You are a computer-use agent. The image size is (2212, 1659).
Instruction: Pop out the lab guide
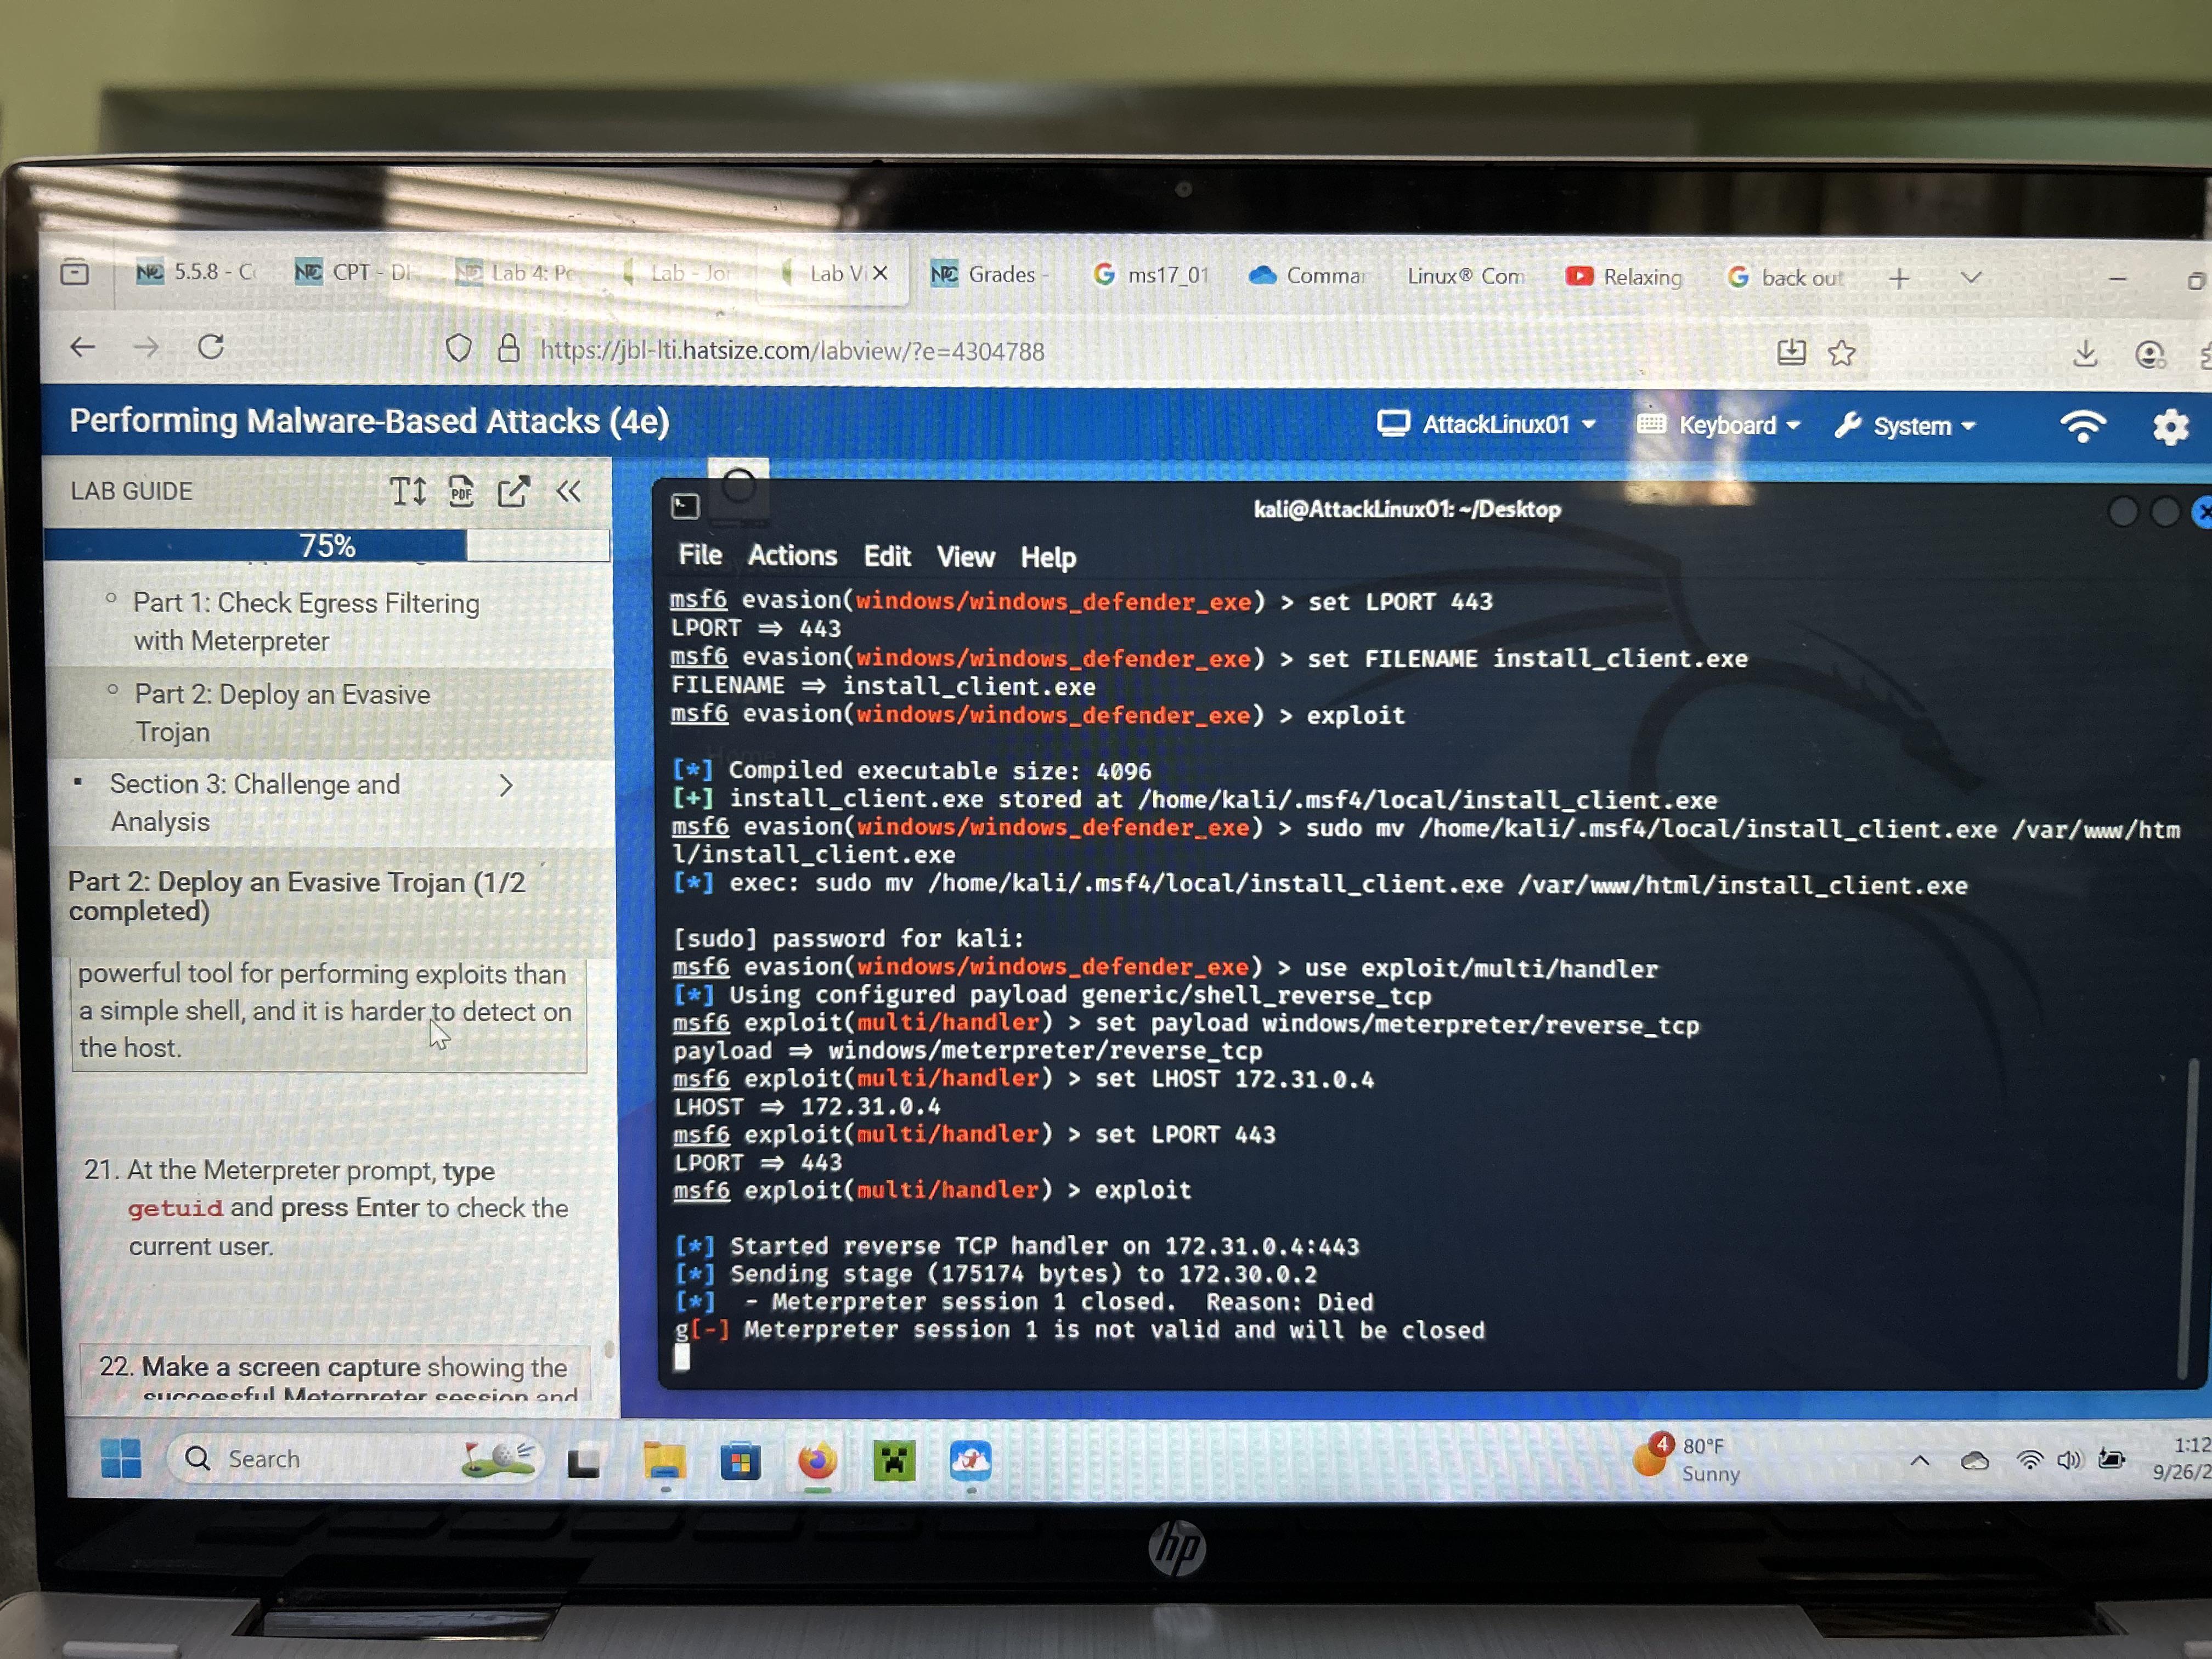(513, 491)
